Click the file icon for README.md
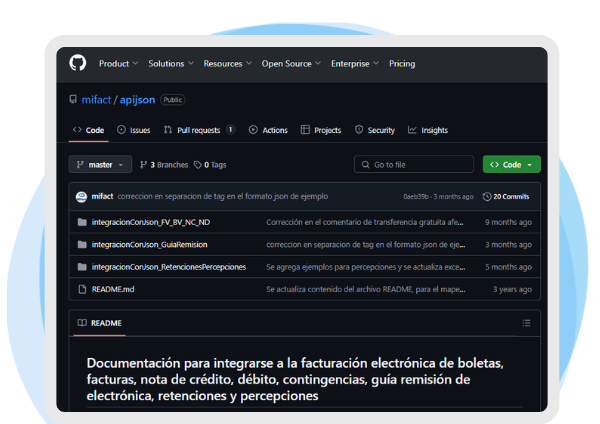This screenshot has width=600, height=424. [82, 289]
